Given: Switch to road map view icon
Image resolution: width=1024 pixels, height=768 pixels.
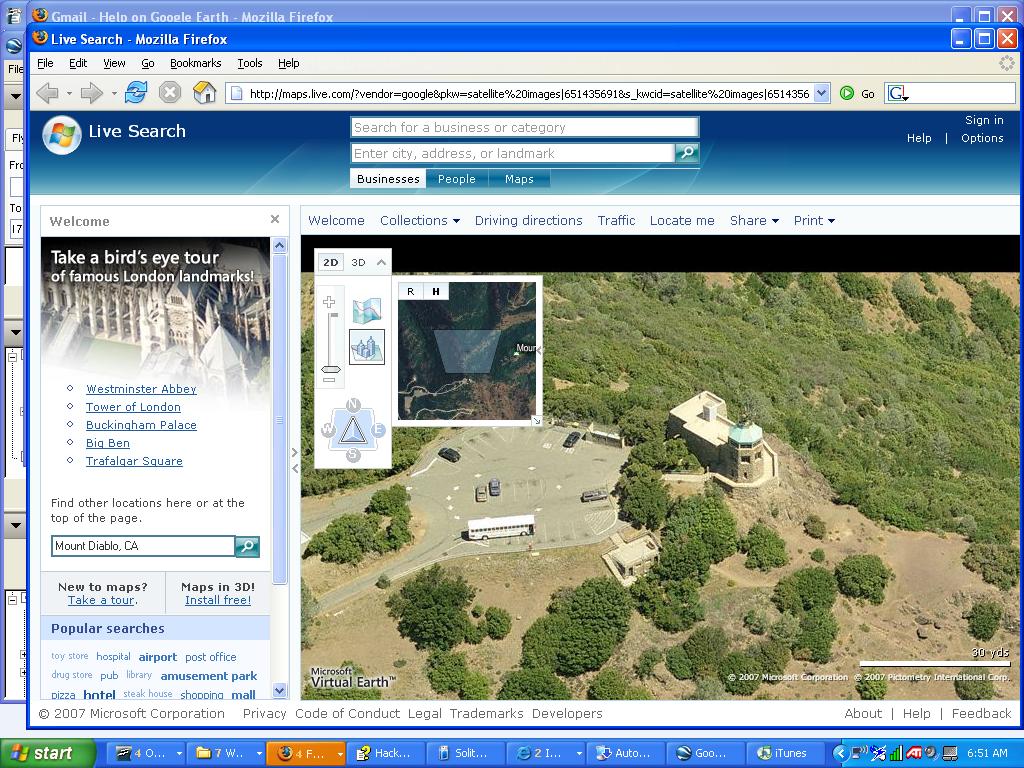Looking at the screenshot, I should coord(367,311).
